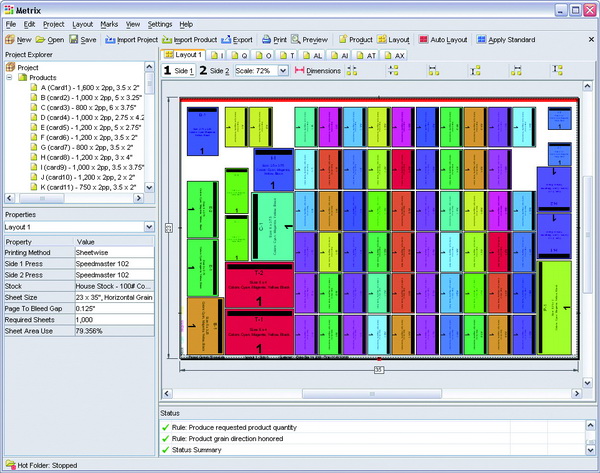Image resolution: width=600 pixels, height=473 pixels.
Task: Switch the view to Side 1
Action: pyautogui.click(x=179, y=71)
